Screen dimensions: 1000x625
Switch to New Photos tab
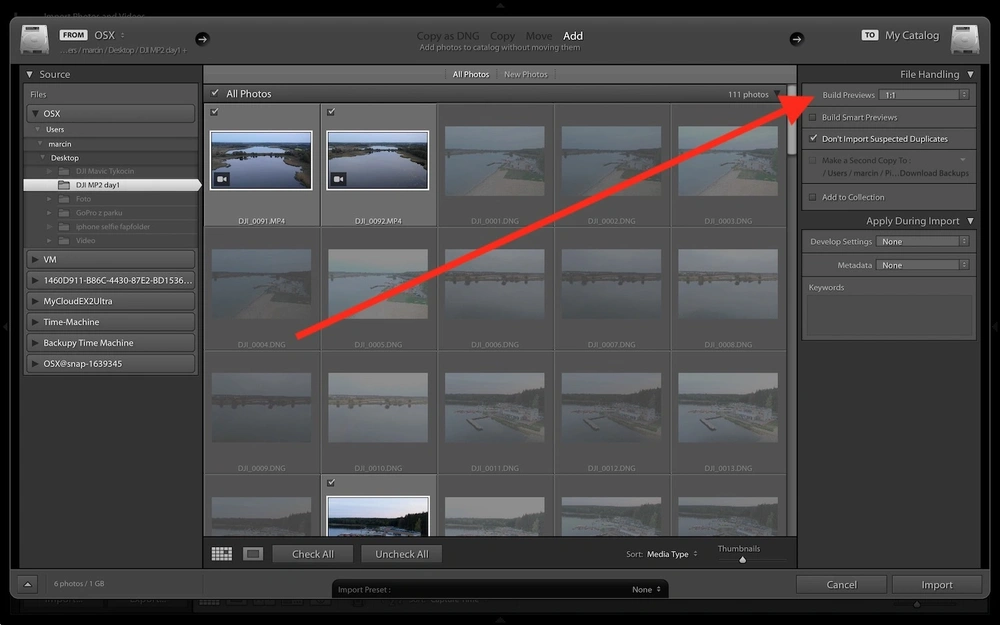tap(526, 75)
